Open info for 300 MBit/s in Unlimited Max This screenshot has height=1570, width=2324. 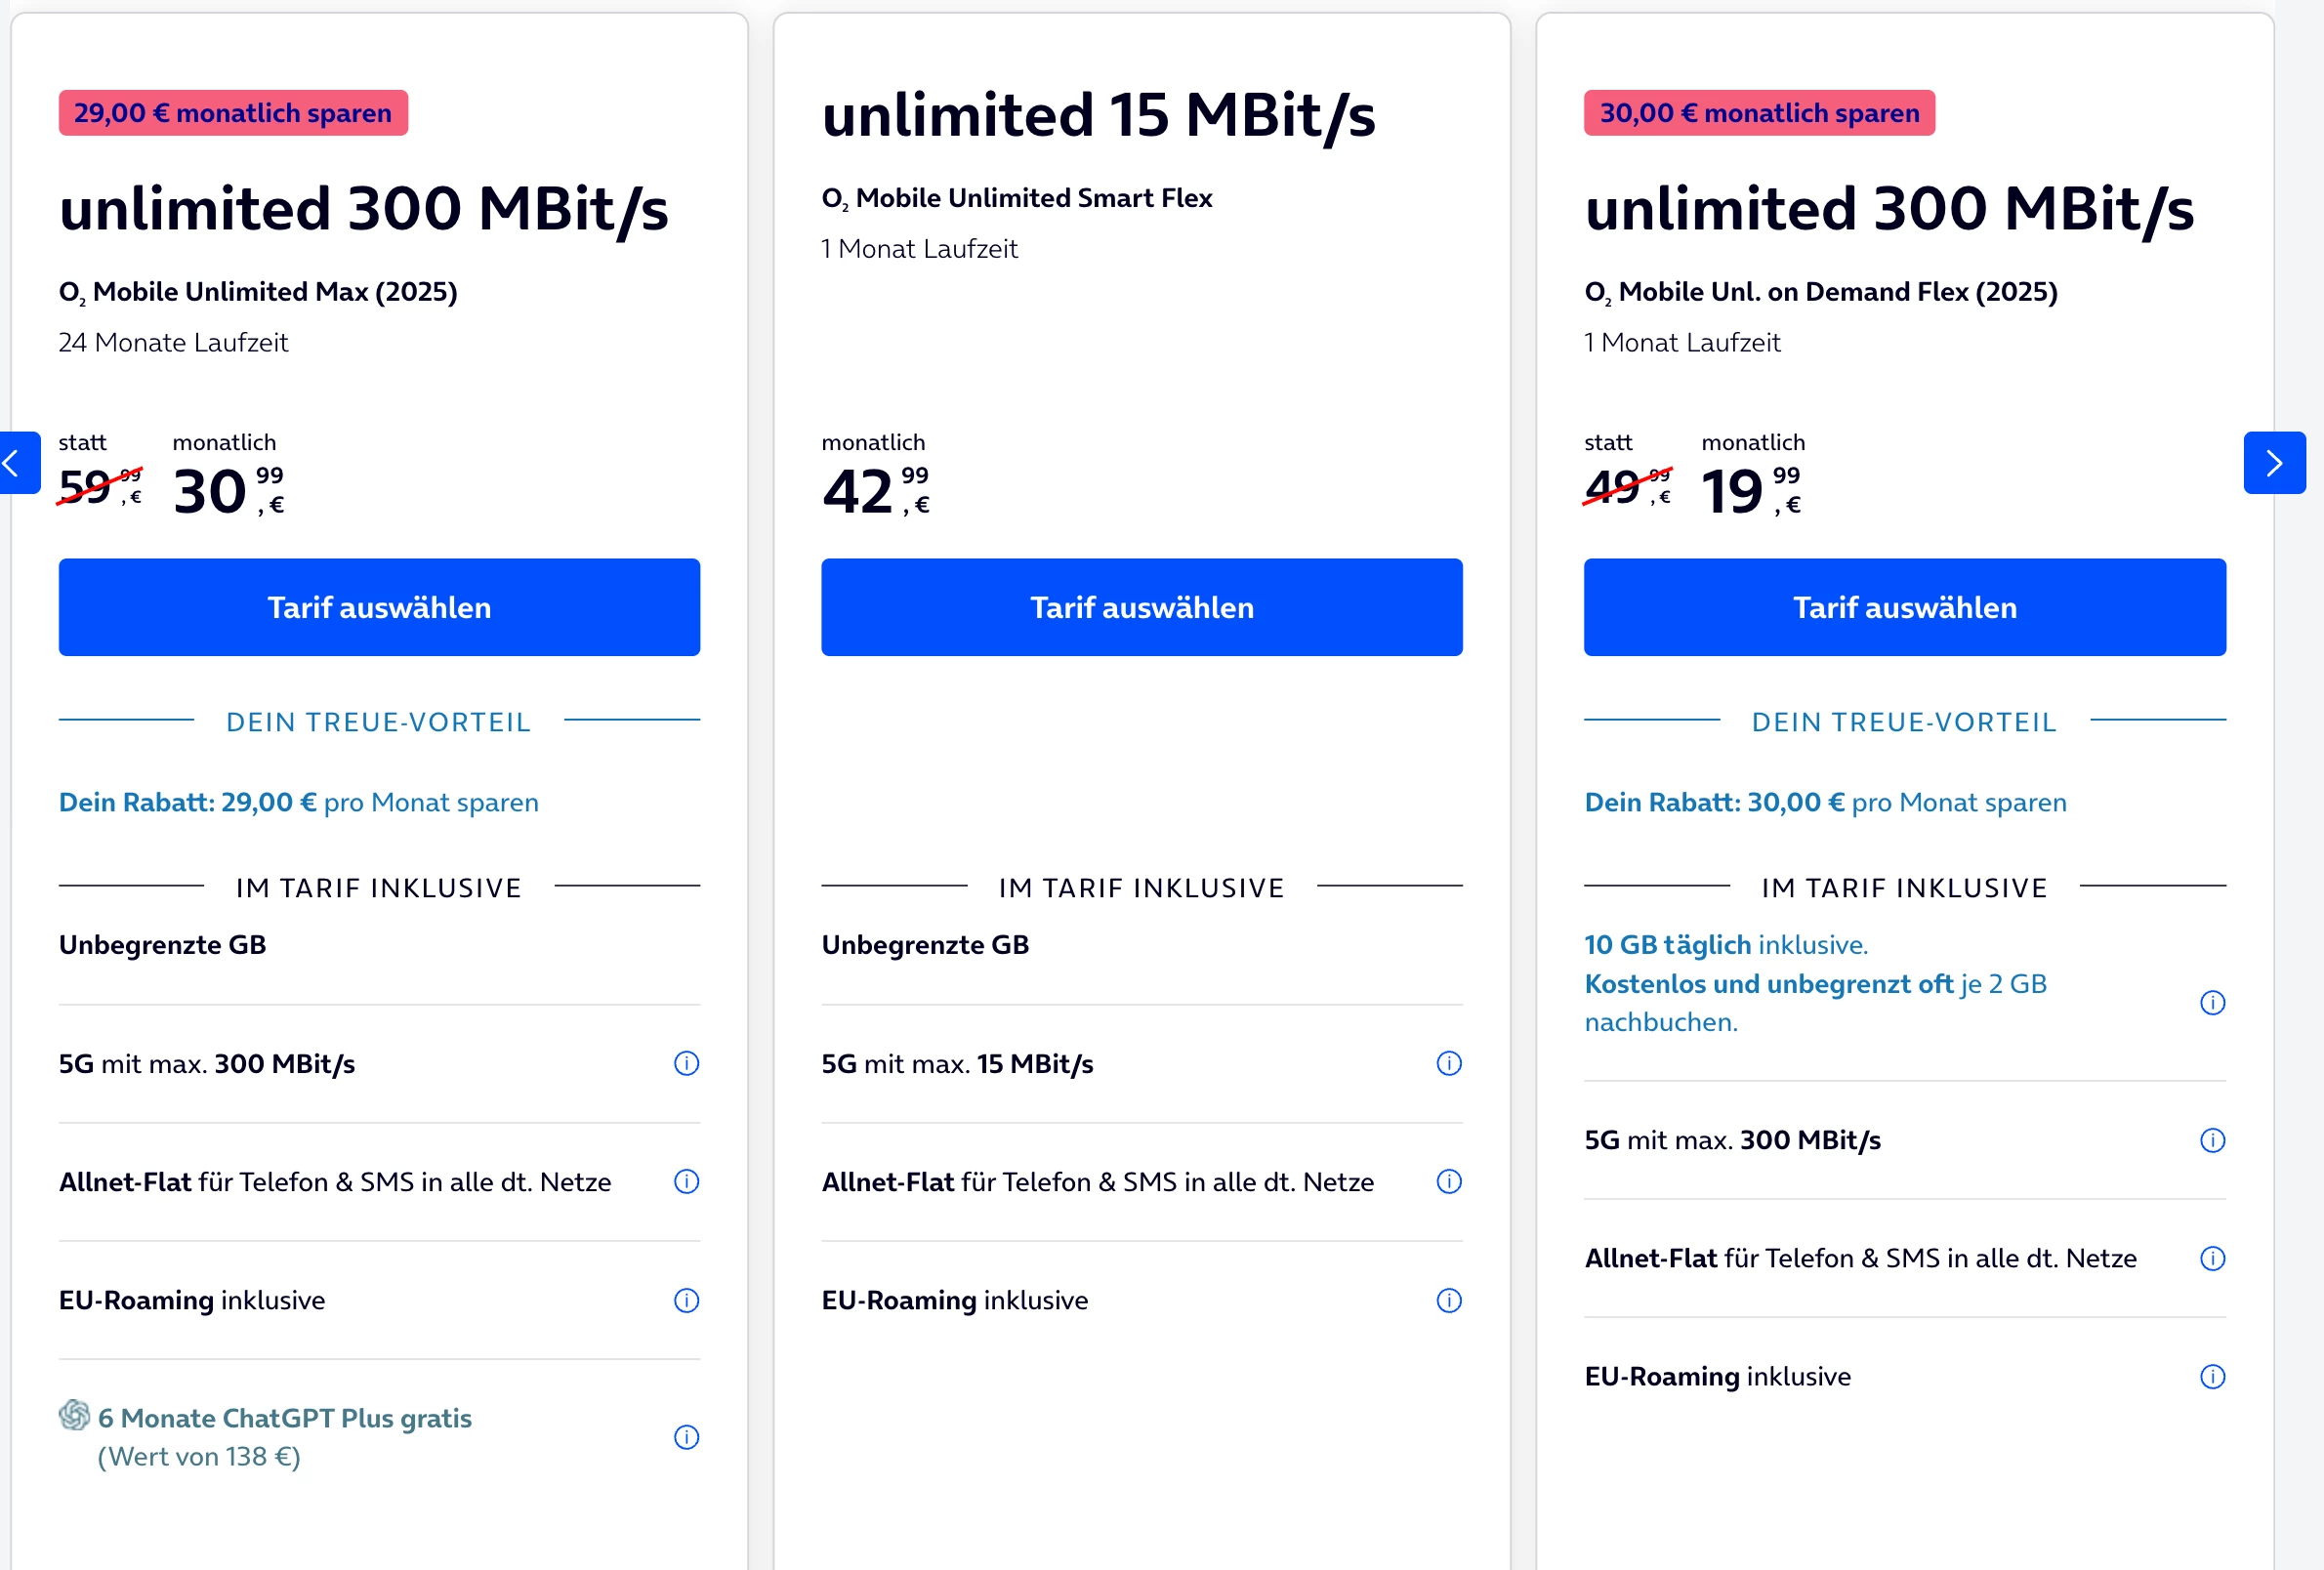pyautogui.click(x=686, y=1063)
